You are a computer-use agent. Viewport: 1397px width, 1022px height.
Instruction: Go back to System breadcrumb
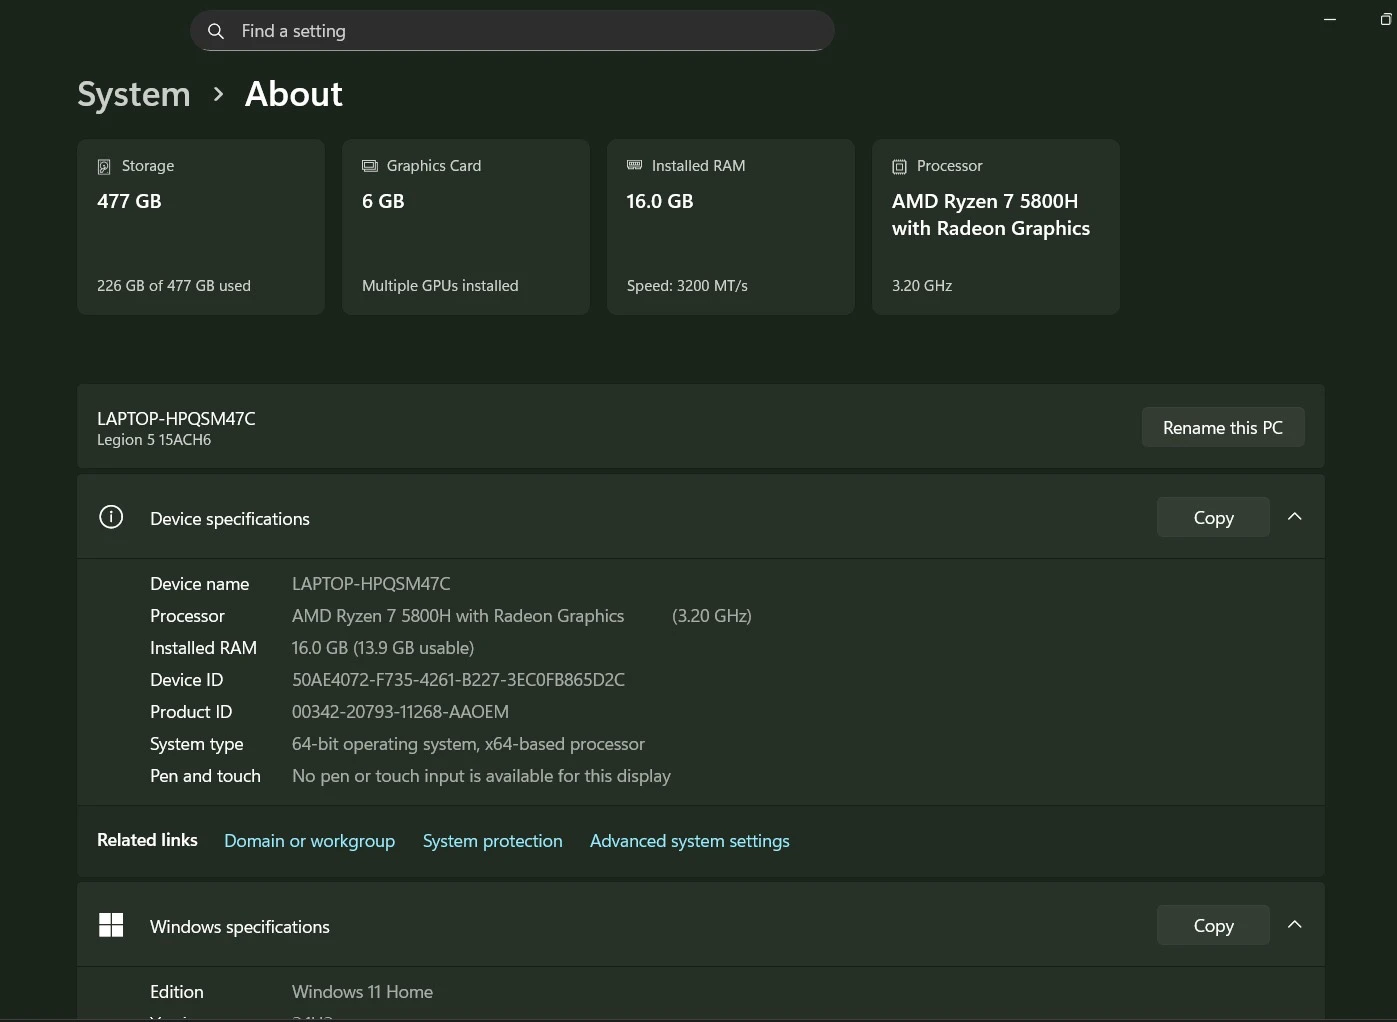coord(134,94)
